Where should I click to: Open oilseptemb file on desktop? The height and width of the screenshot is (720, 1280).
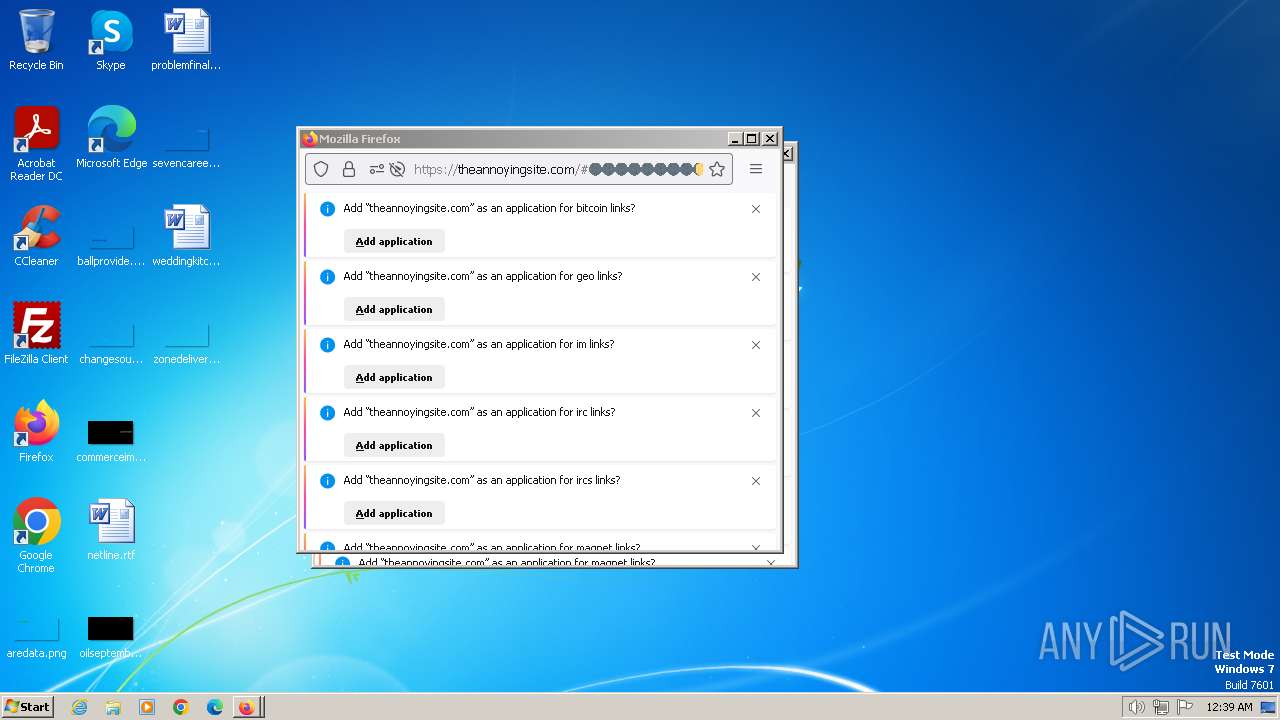[x=111, y=636]
